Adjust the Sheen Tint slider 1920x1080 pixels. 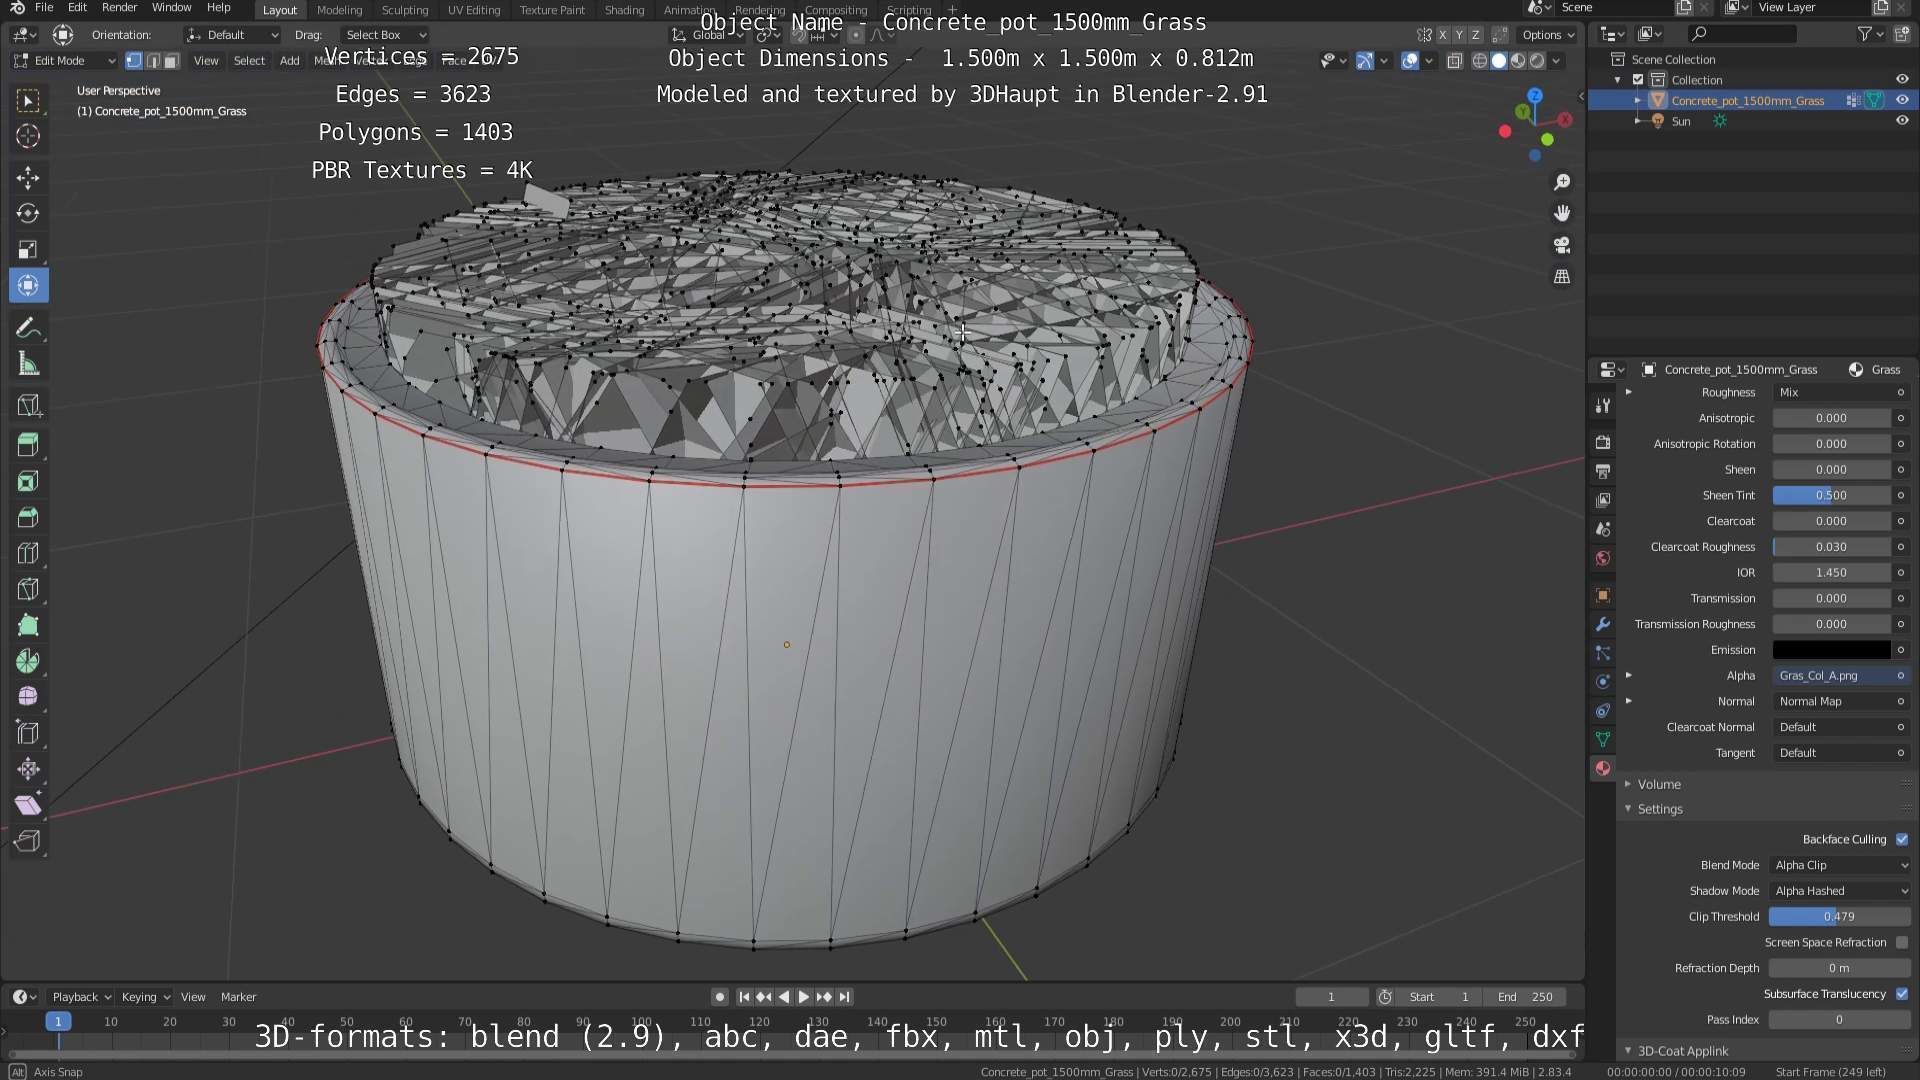(1831, 496)
